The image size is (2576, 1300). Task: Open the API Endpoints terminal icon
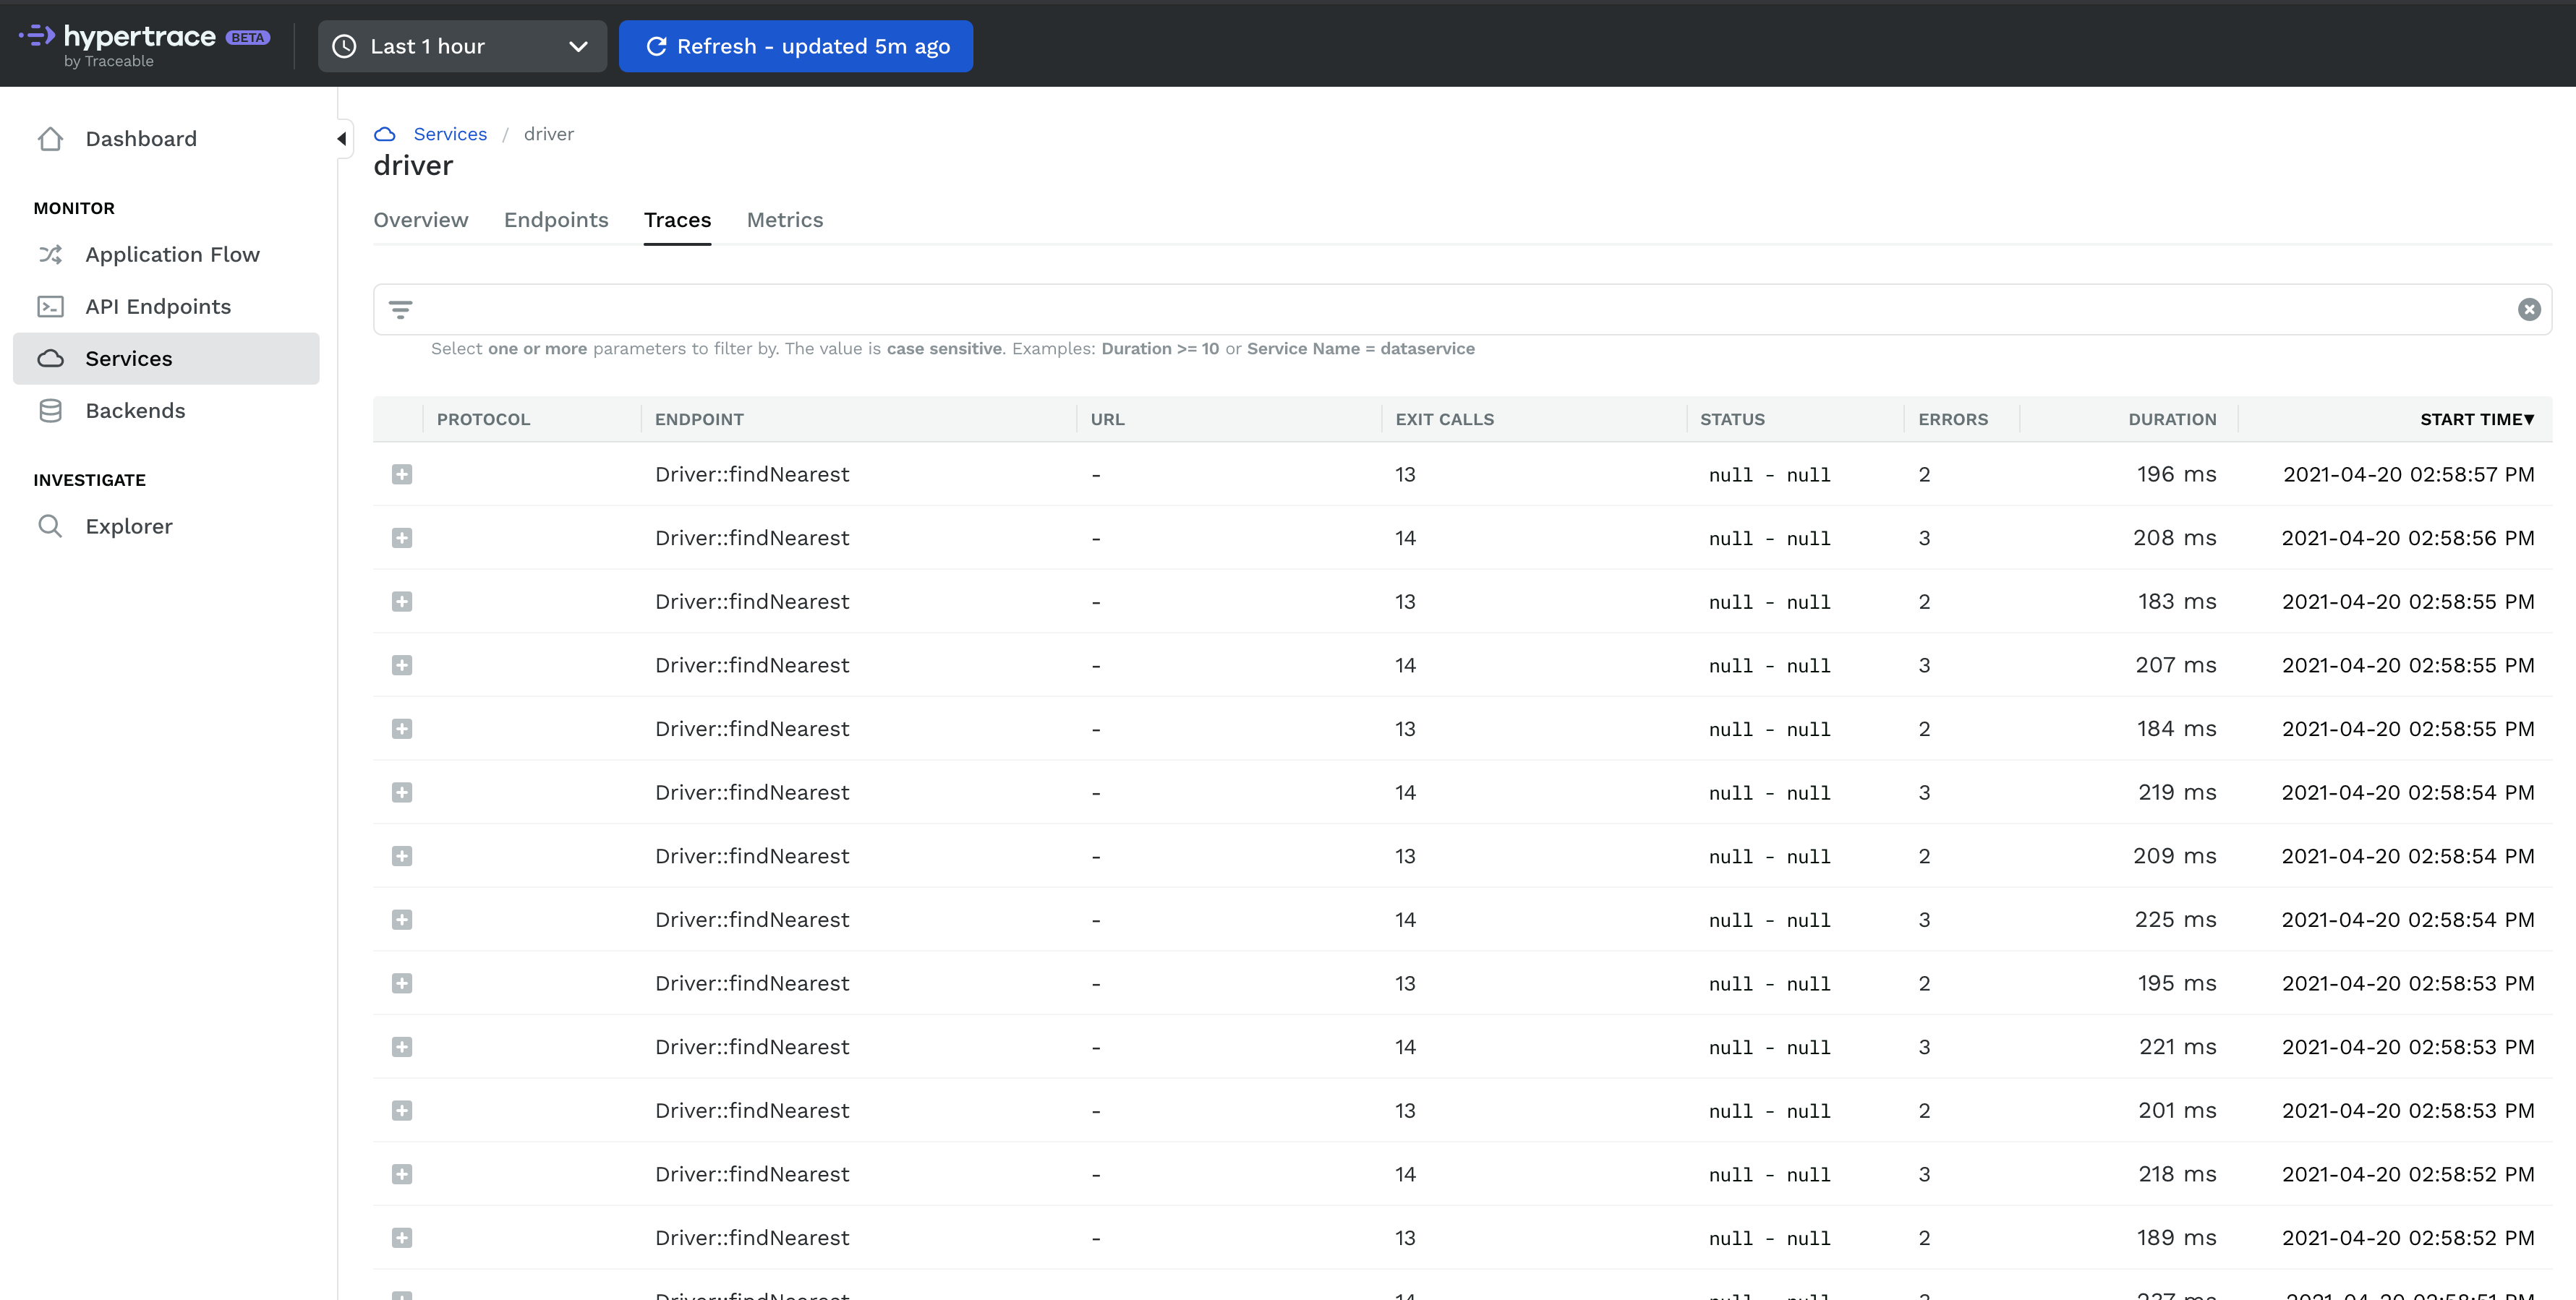50,307
